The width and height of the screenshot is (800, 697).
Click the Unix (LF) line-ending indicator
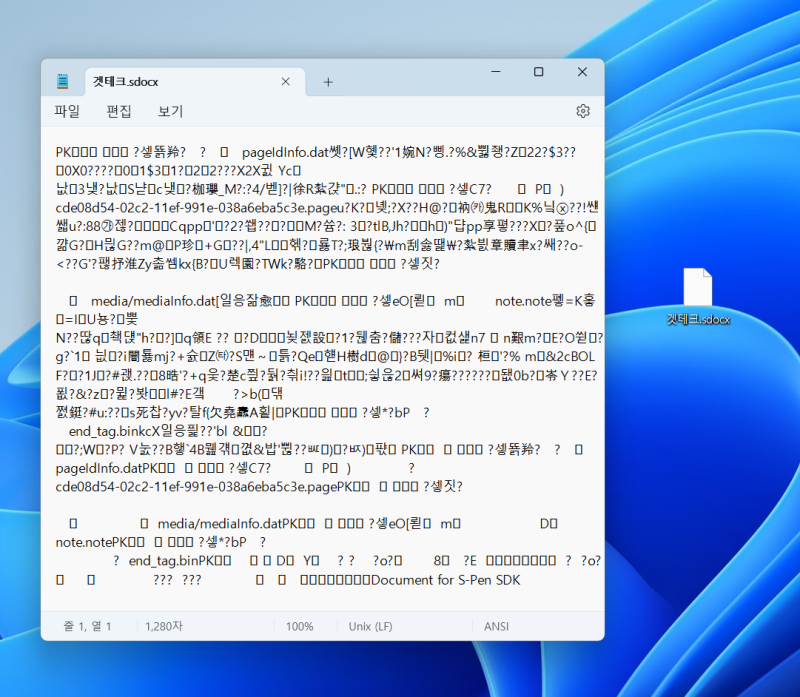tap(370, 625)
